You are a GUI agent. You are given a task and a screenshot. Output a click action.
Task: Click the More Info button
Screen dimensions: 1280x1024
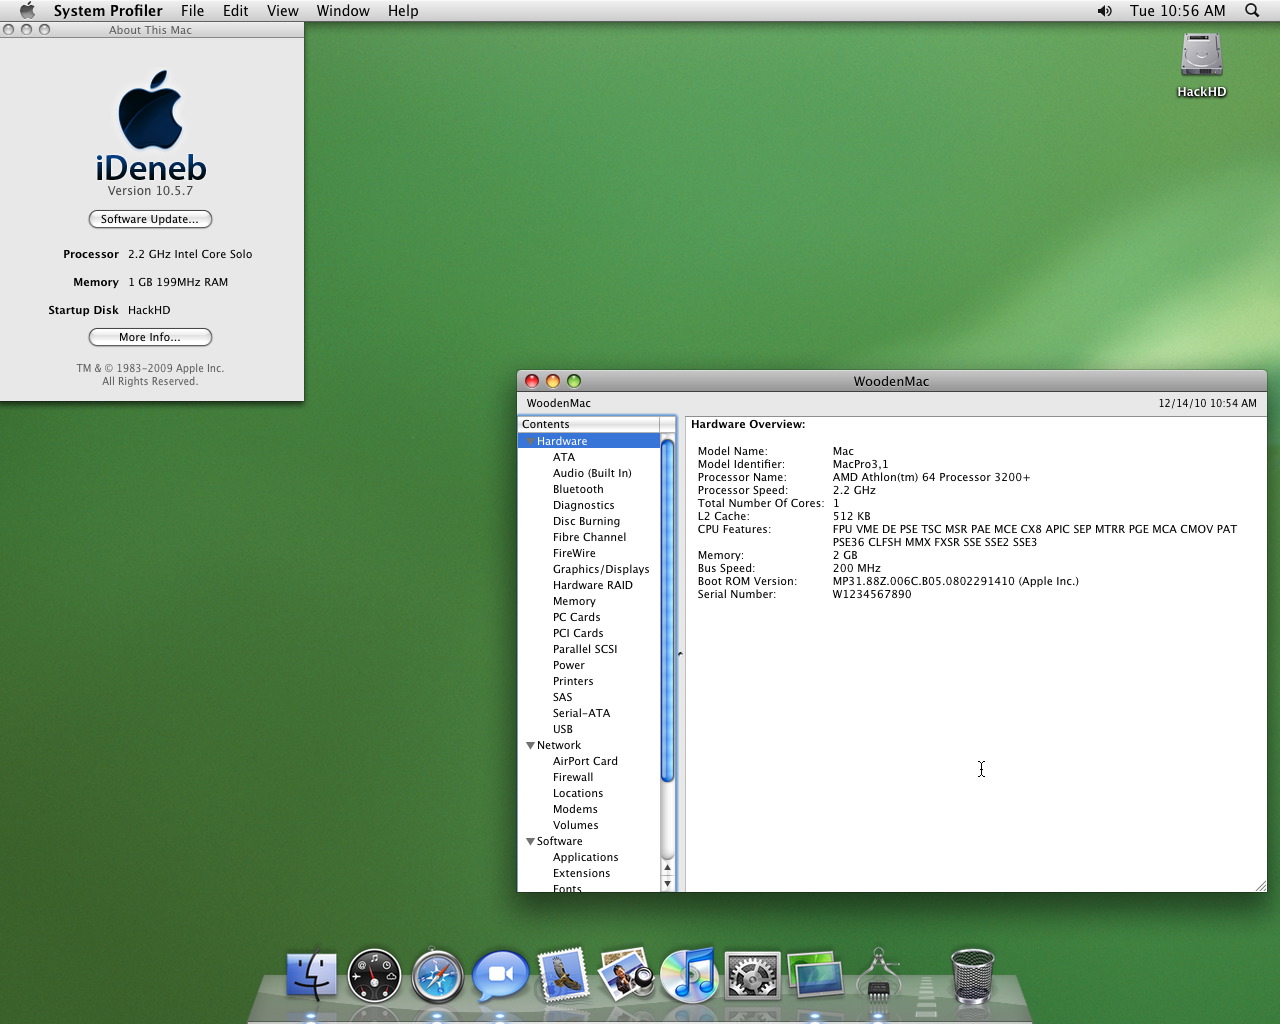pos(150,337)
